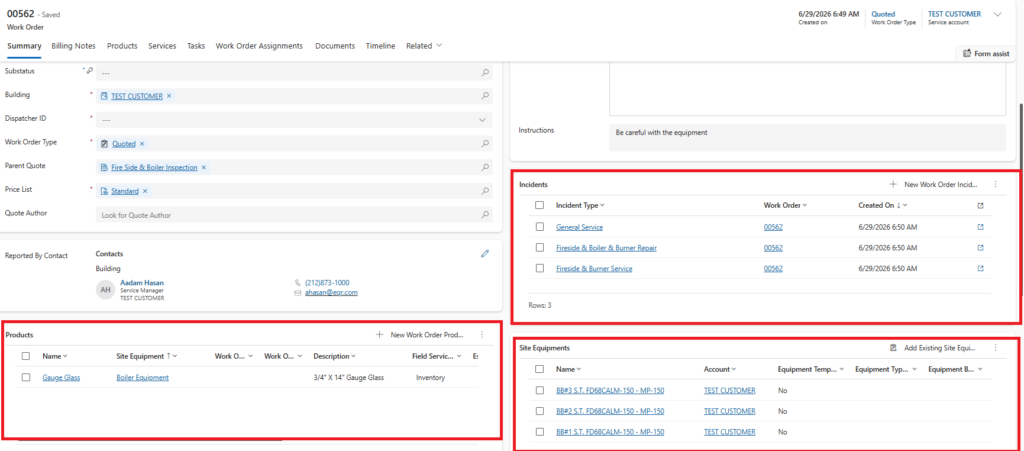Open Description column menu in Products
The image size is (1024, 451).
coord(334,356)
